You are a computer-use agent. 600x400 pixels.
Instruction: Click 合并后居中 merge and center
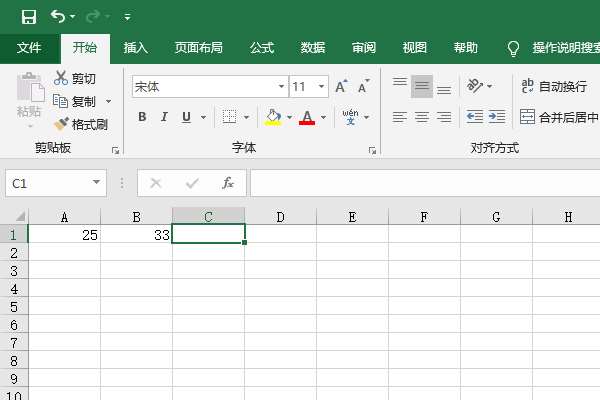(x=559, y=117)
